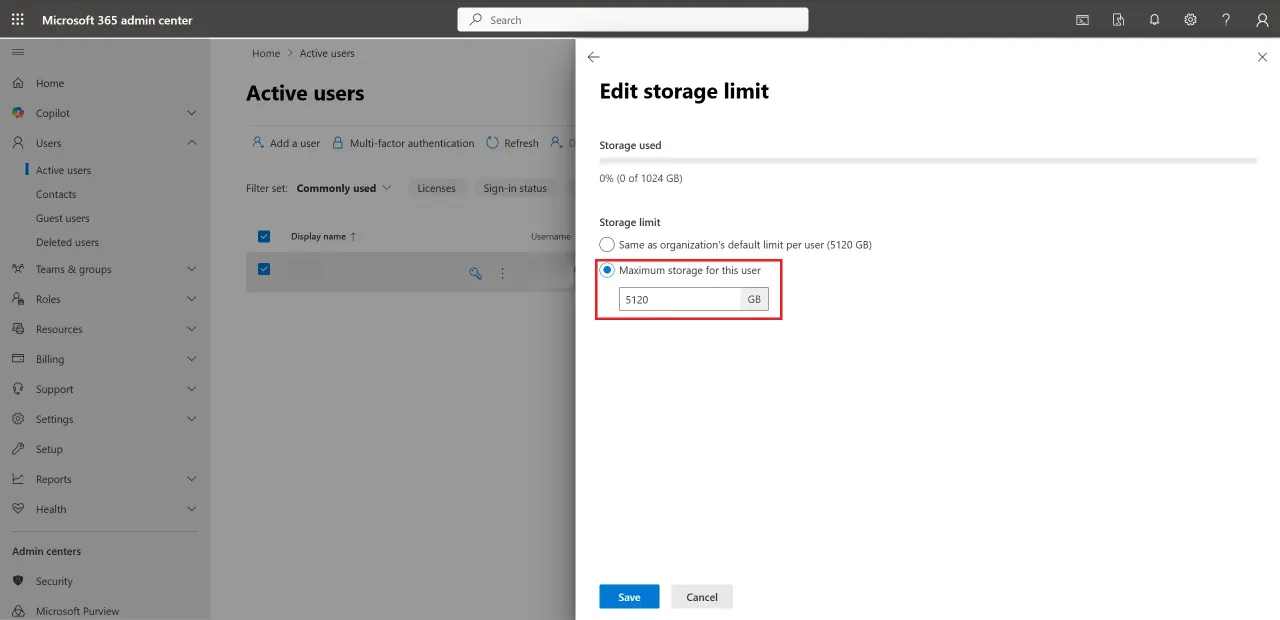
Task: Uncheck the selected user row checkbox
Action: tap(264, 268)
